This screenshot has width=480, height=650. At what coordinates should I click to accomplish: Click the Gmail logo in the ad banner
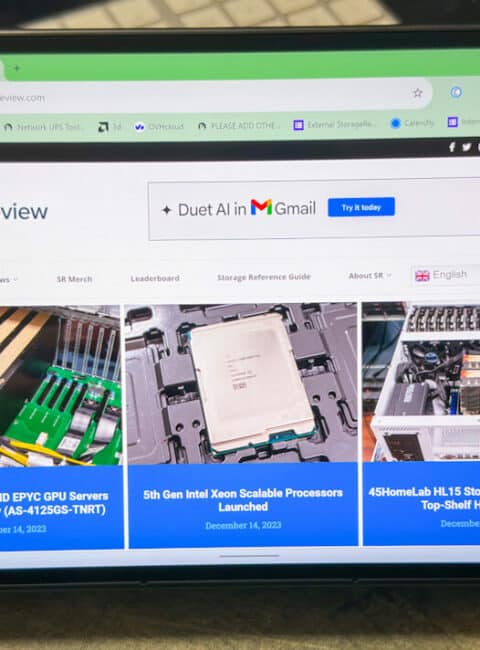[x=261, y=207]
